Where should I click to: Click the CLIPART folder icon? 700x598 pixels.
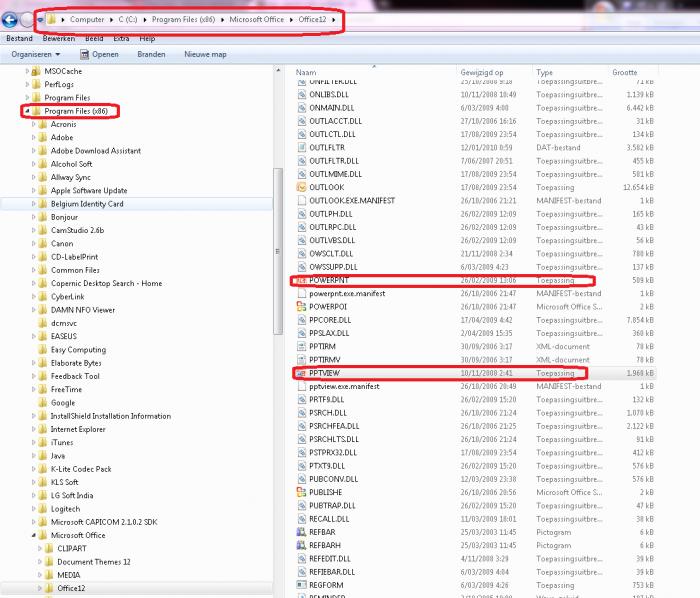[x=50, y=548]
